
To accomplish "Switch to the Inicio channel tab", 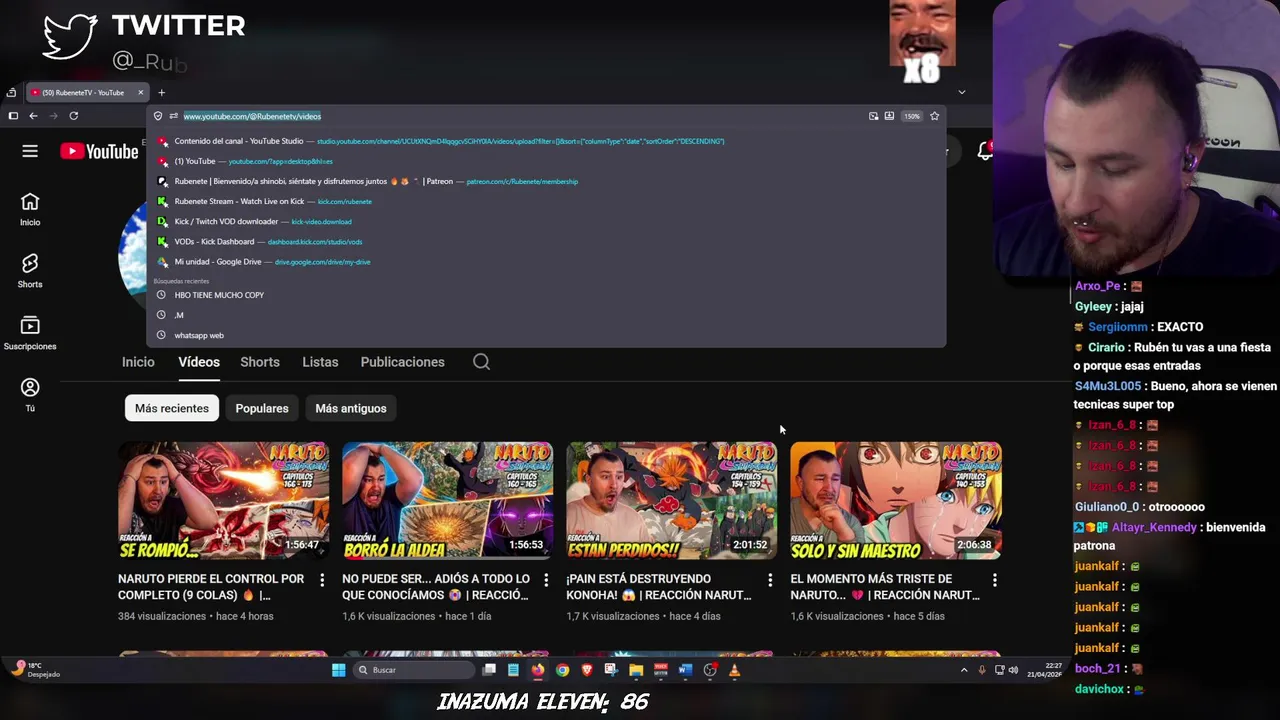I will pyautogui.click(x=138, y=362).
